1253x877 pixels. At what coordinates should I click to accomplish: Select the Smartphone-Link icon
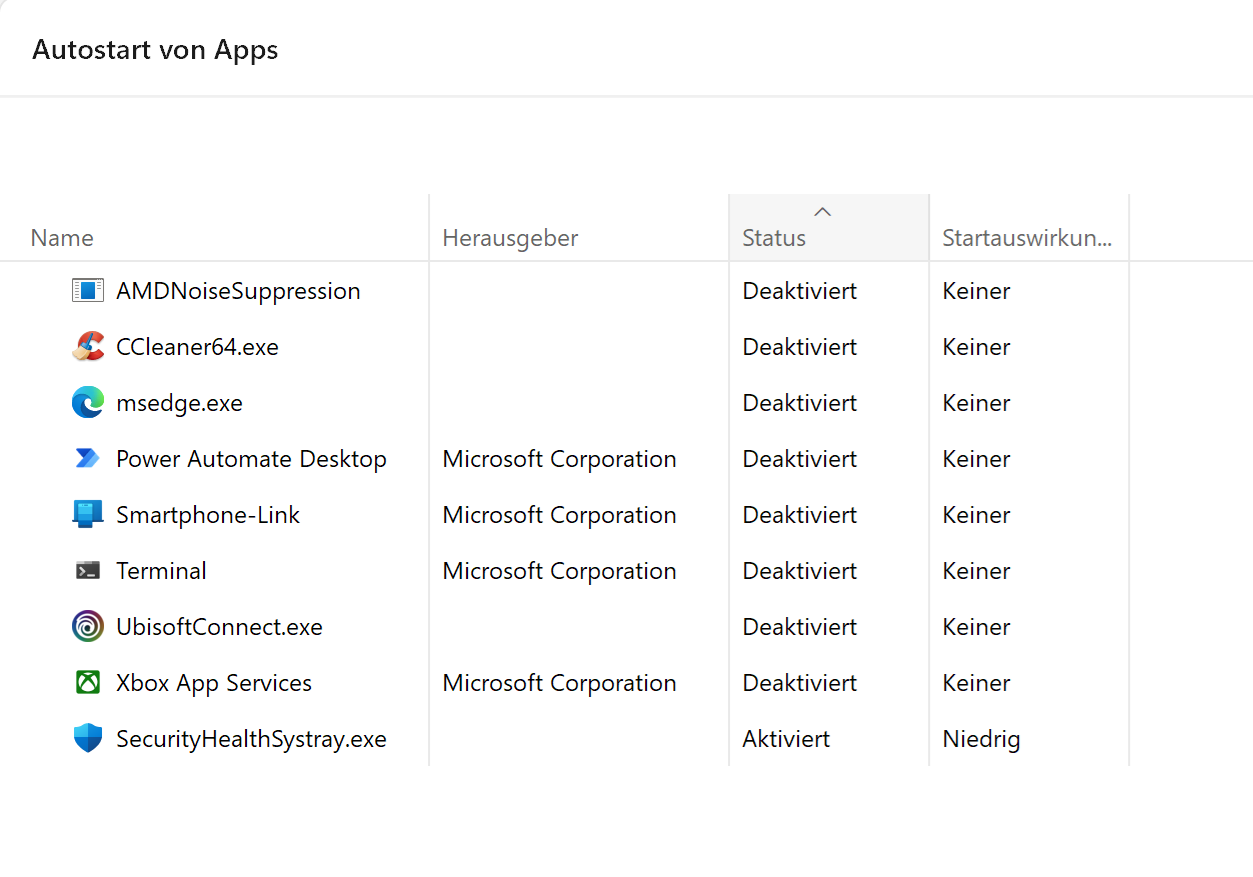click(88, 515)
